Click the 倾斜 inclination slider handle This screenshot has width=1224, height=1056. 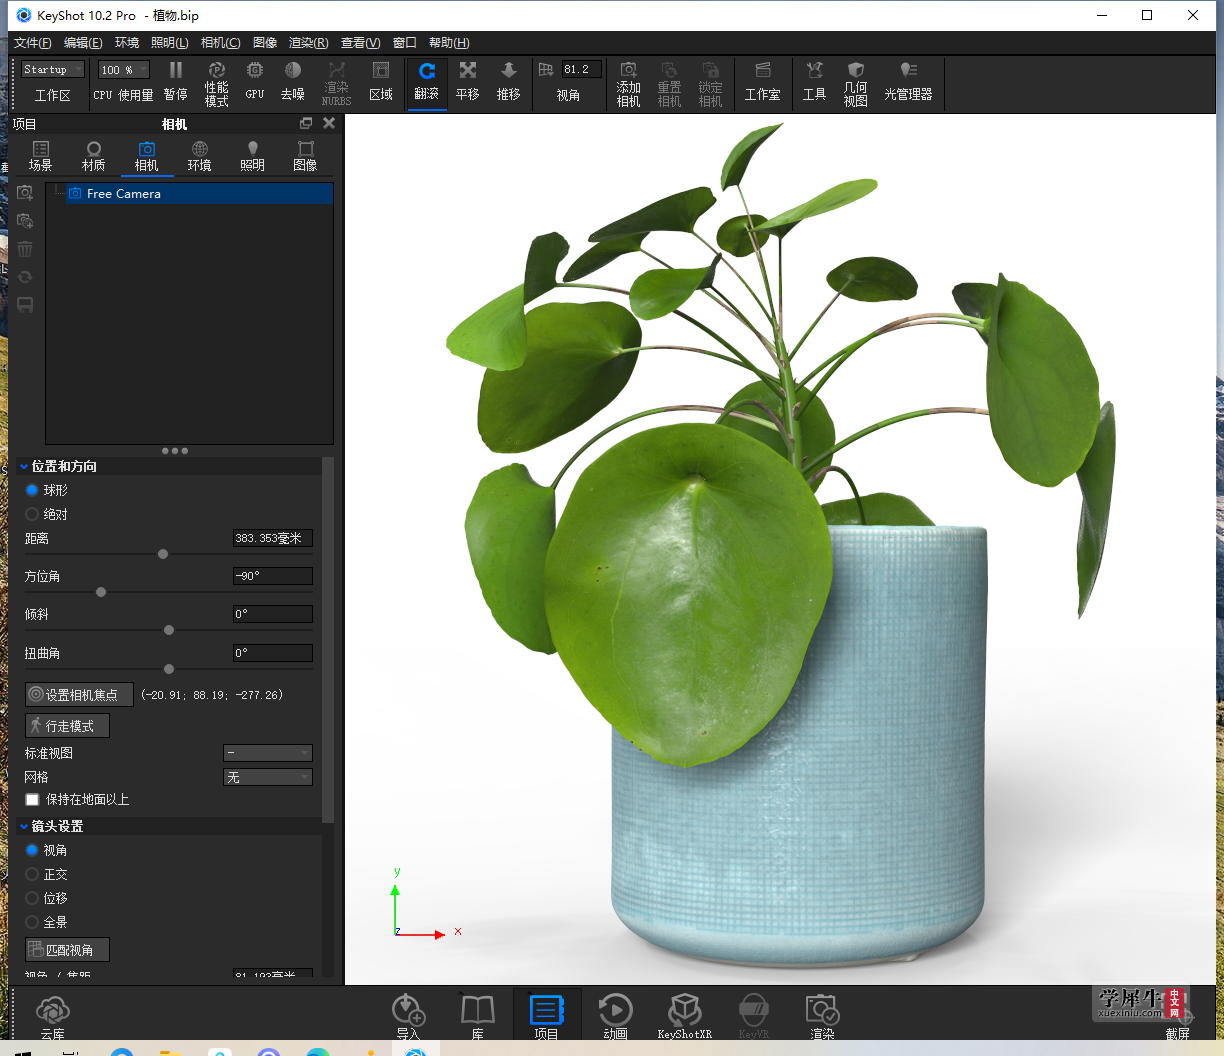tap(169, 630)
